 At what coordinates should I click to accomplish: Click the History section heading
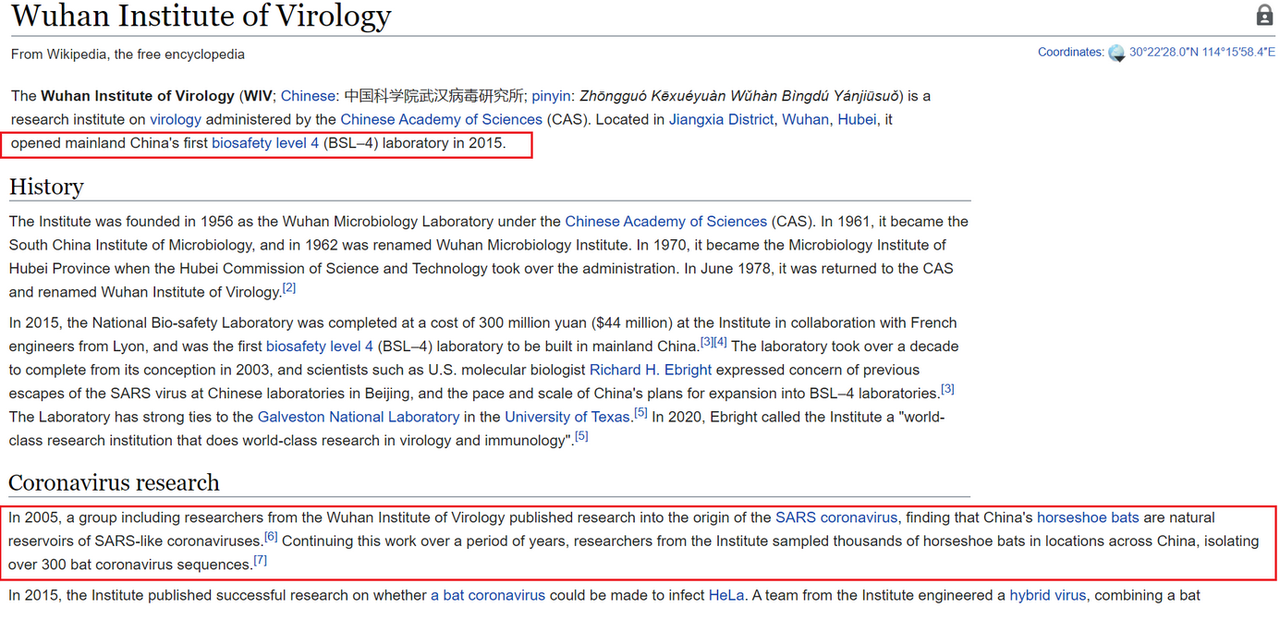(x=46, y=187)
